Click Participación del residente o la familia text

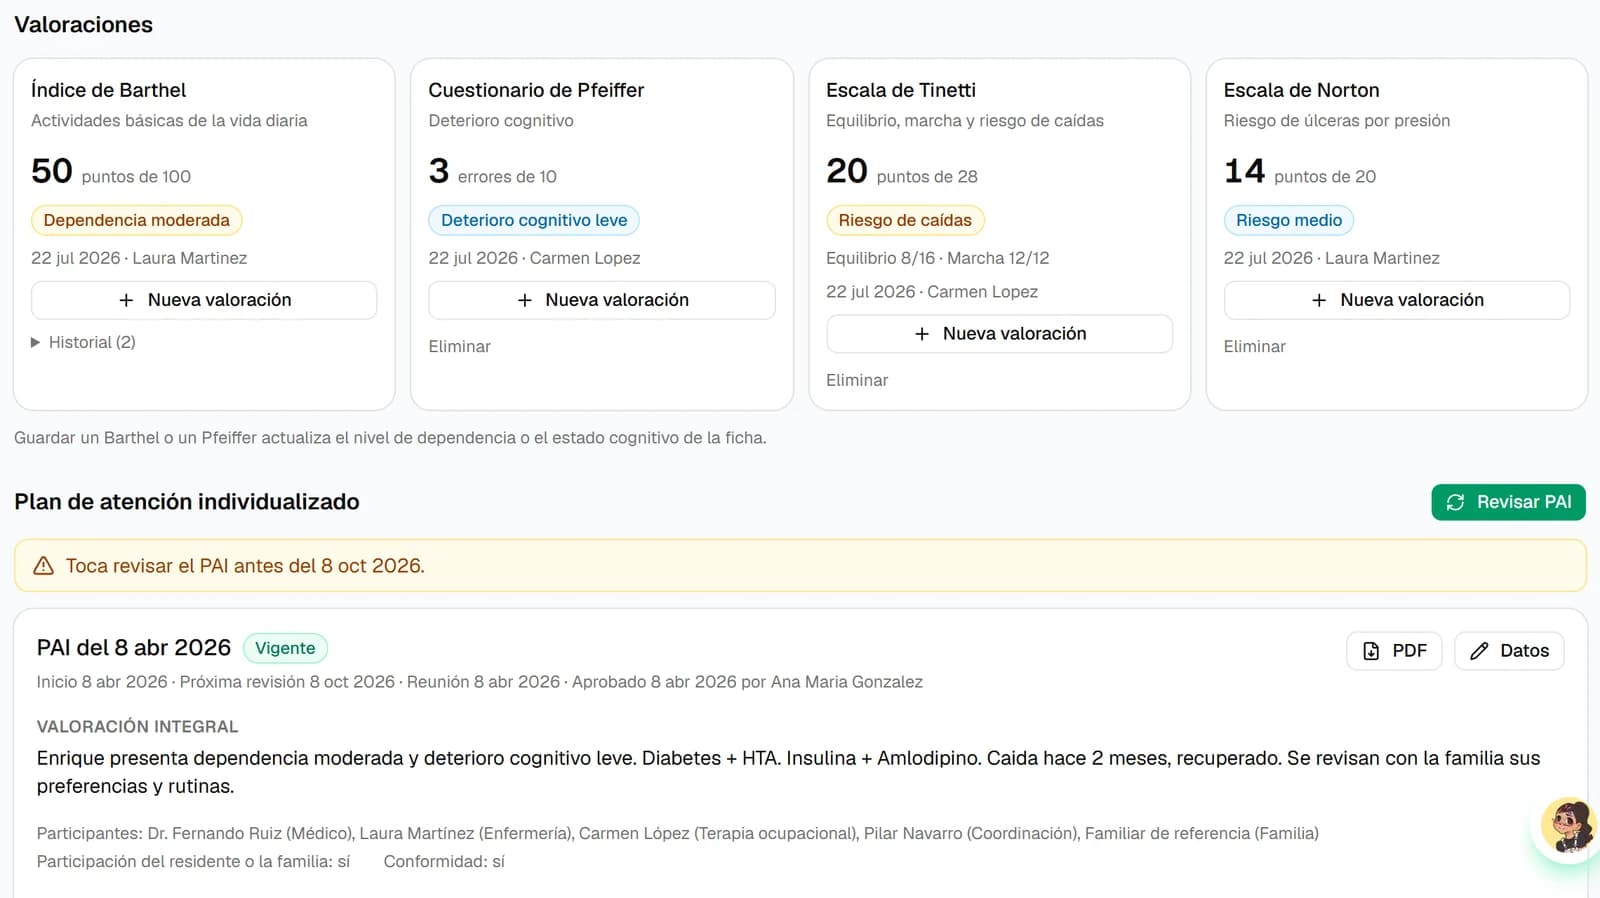[x=193, y=861]
